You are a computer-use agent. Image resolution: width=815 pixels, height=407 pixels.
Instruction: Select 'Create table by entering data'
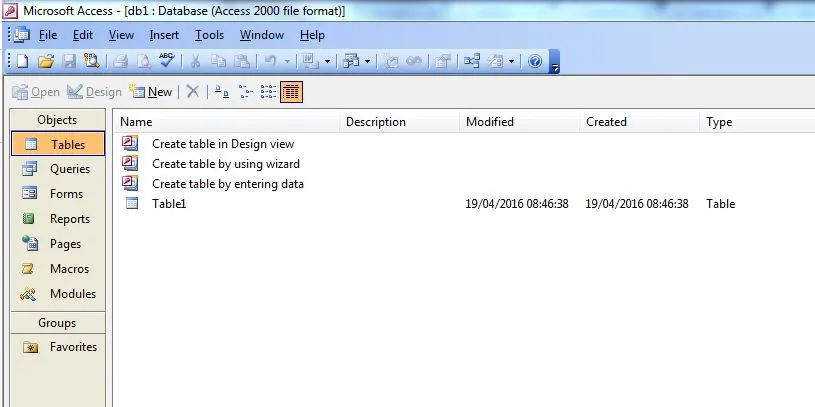[x=213, y=183]
